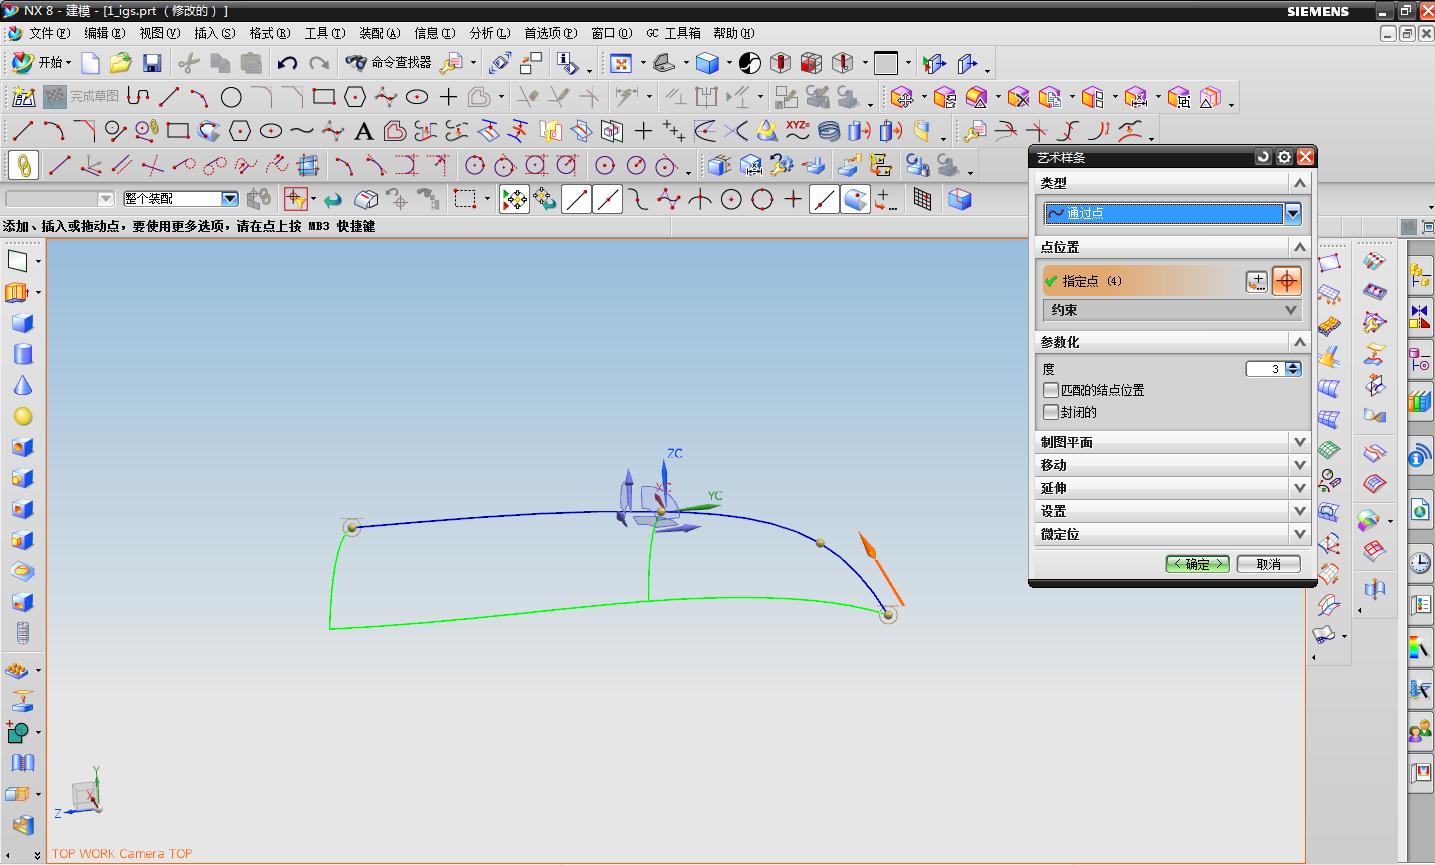Viewport: 1435px width, 865px height.
Task: Expand the 制图平面 section
Action: (1171, 442)
